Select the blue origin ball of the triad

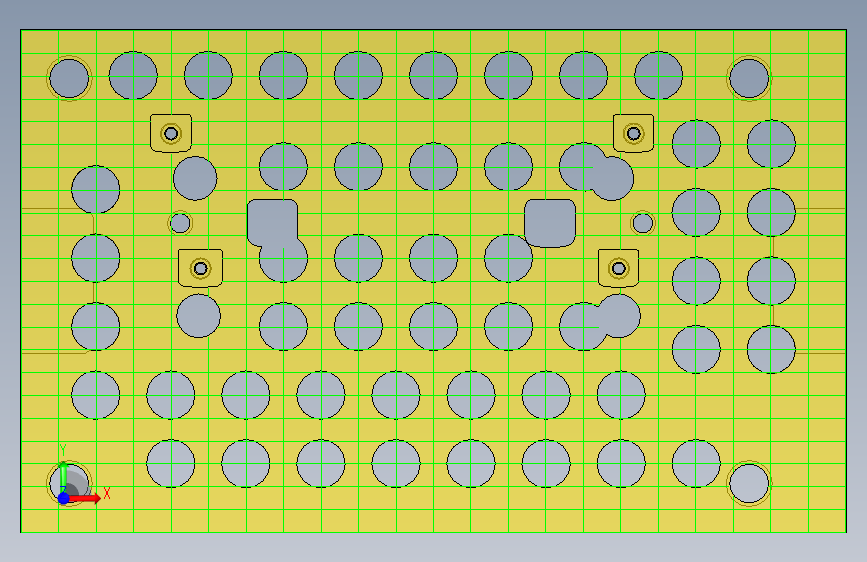64,498
